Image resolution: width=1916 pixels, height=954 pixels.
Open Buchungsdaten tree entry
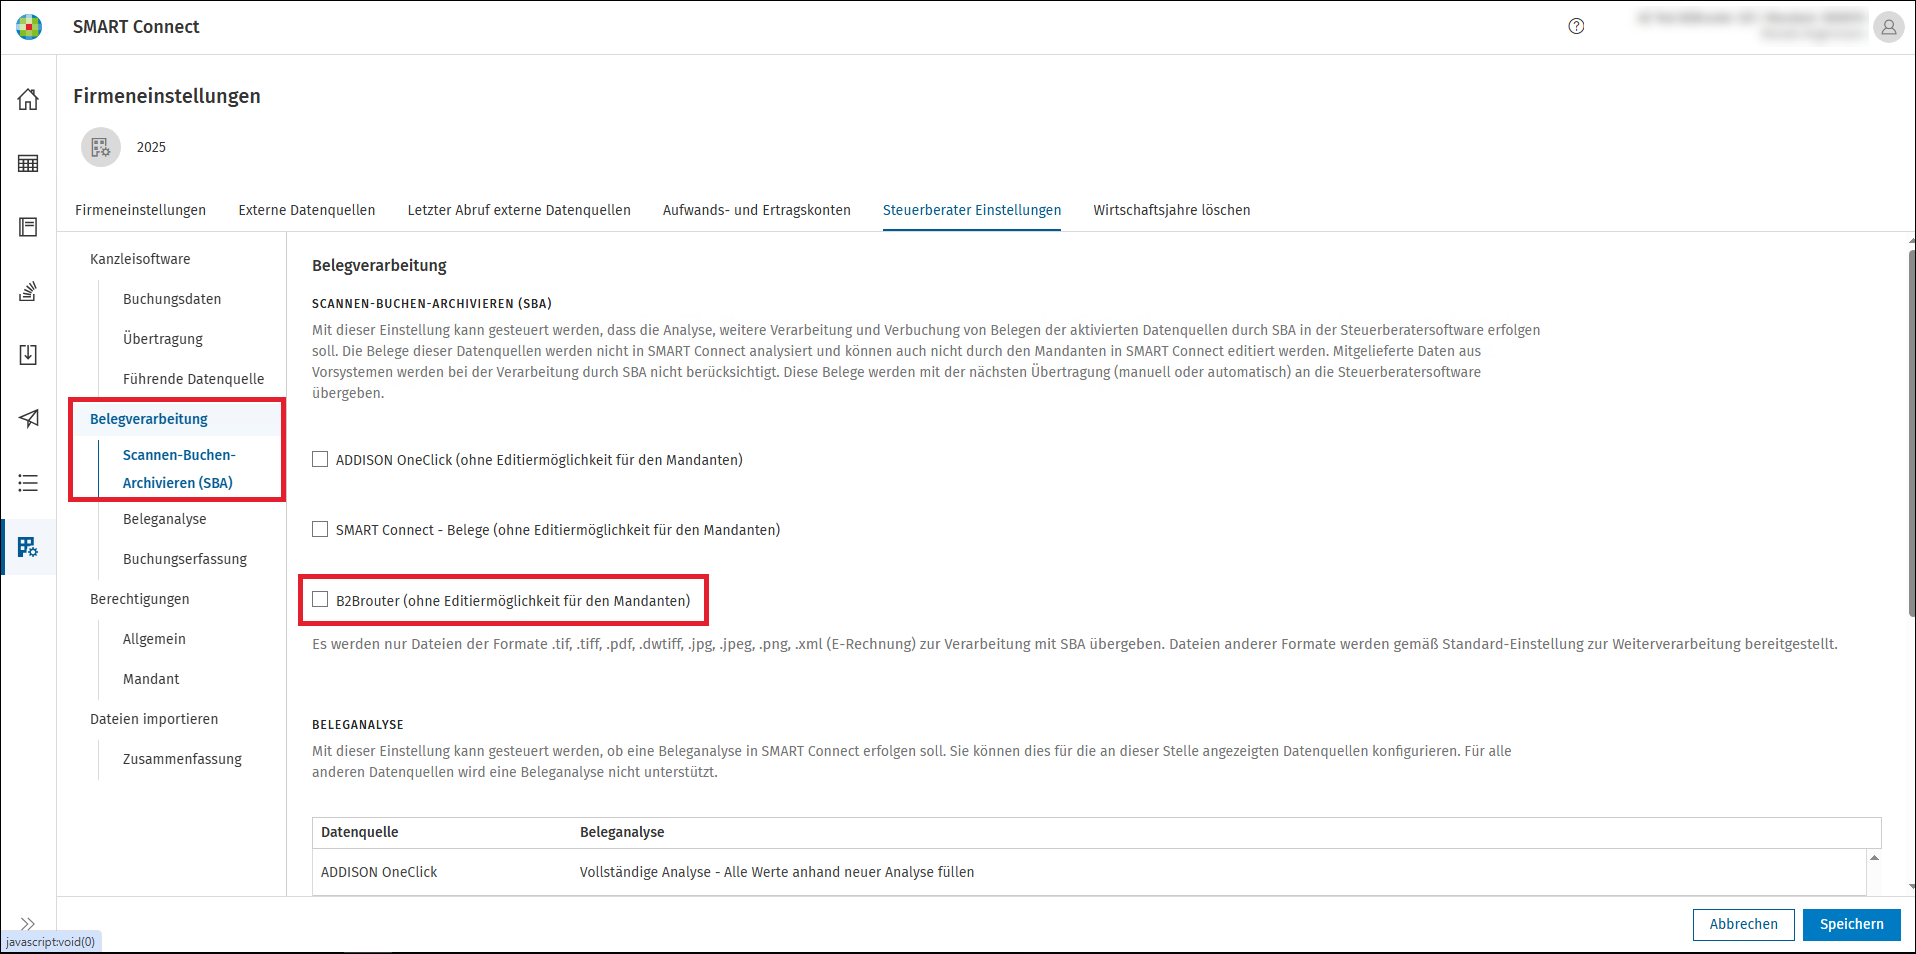coord(172,299)
